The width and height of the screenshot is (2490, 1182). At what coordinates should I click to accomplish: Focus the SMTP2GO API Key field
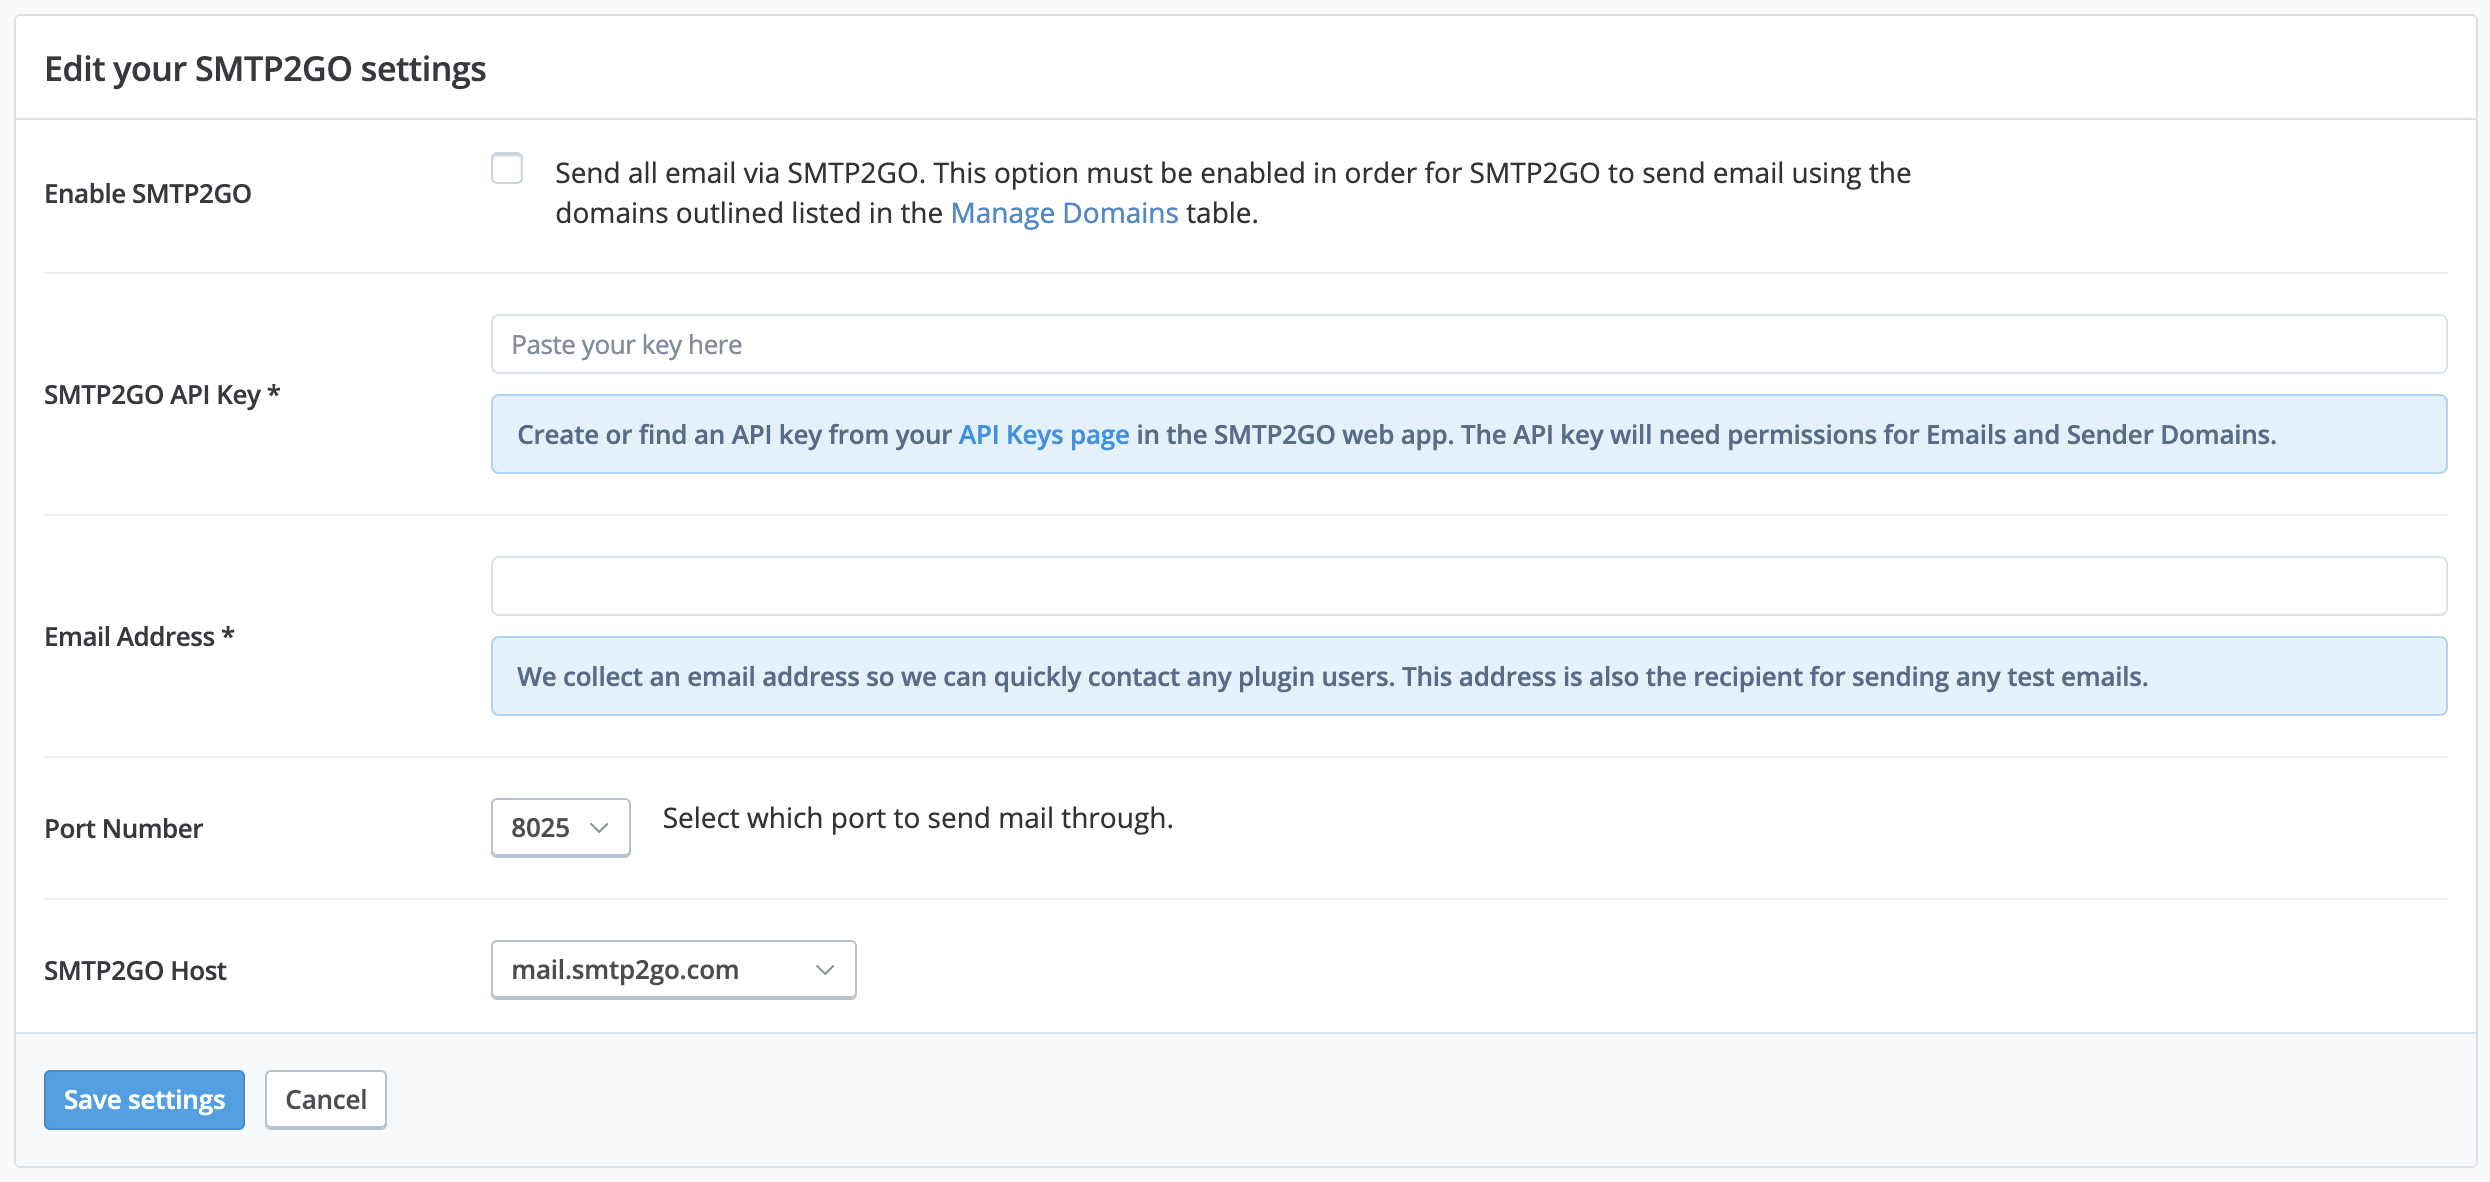(x=1469, y=344)
